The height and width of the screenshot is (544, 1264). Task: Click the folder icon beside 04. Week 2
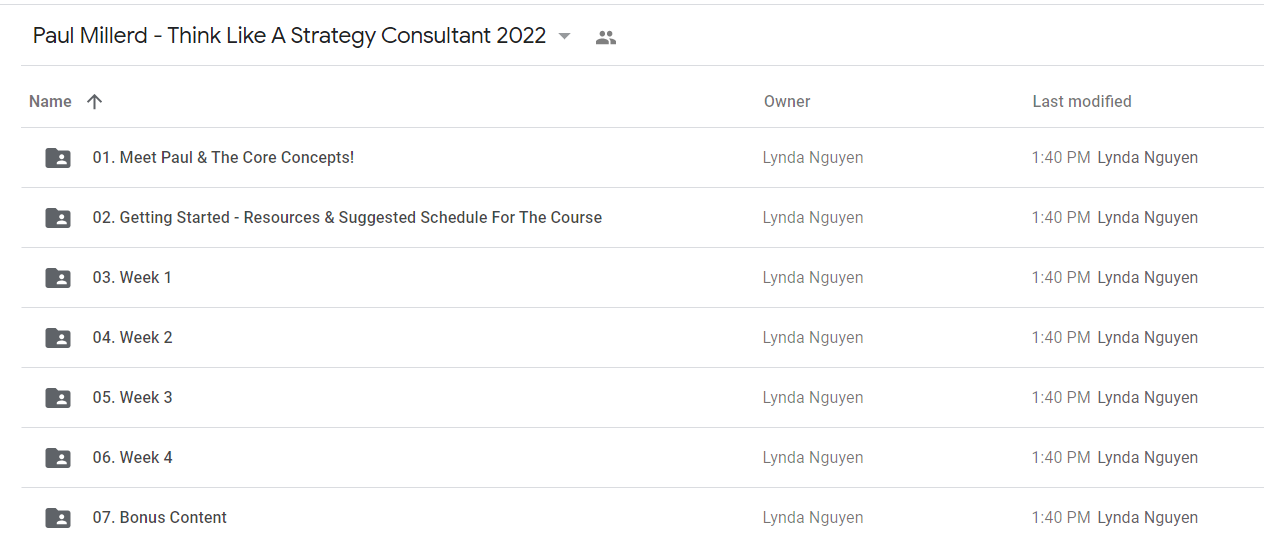58,338
